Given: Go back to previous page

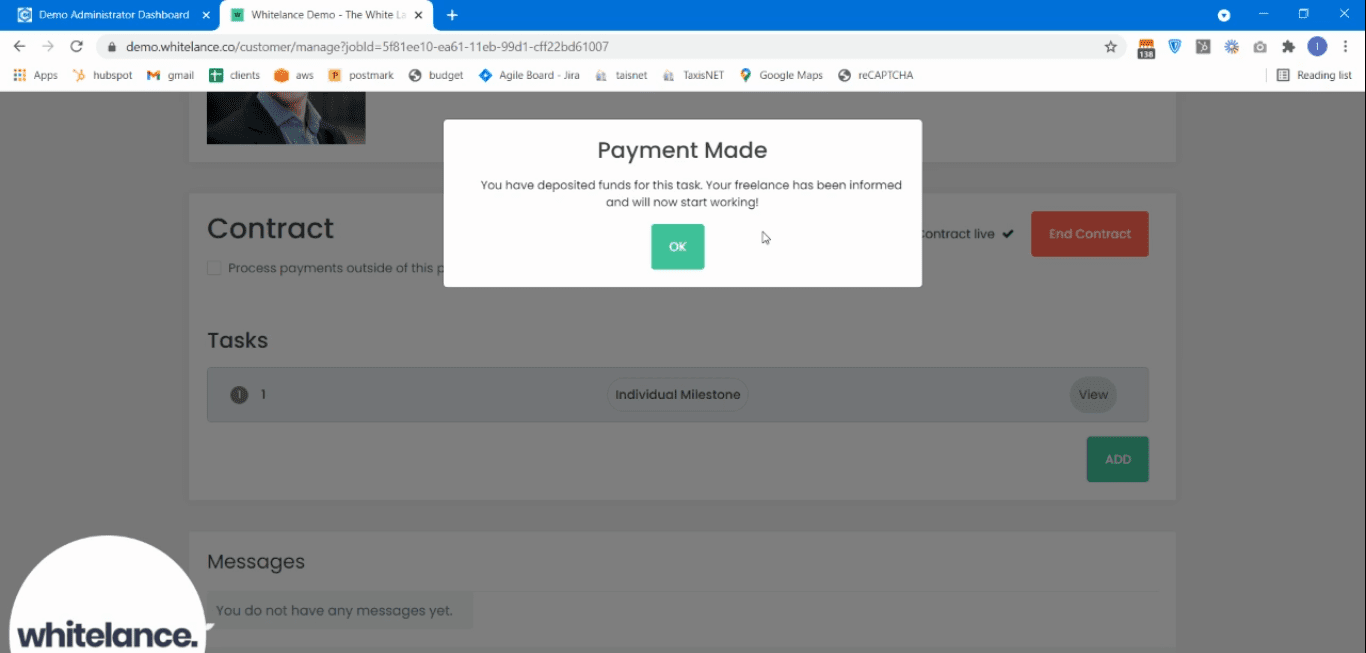Looking at the screenshot, I should click(x=19, y=47).
